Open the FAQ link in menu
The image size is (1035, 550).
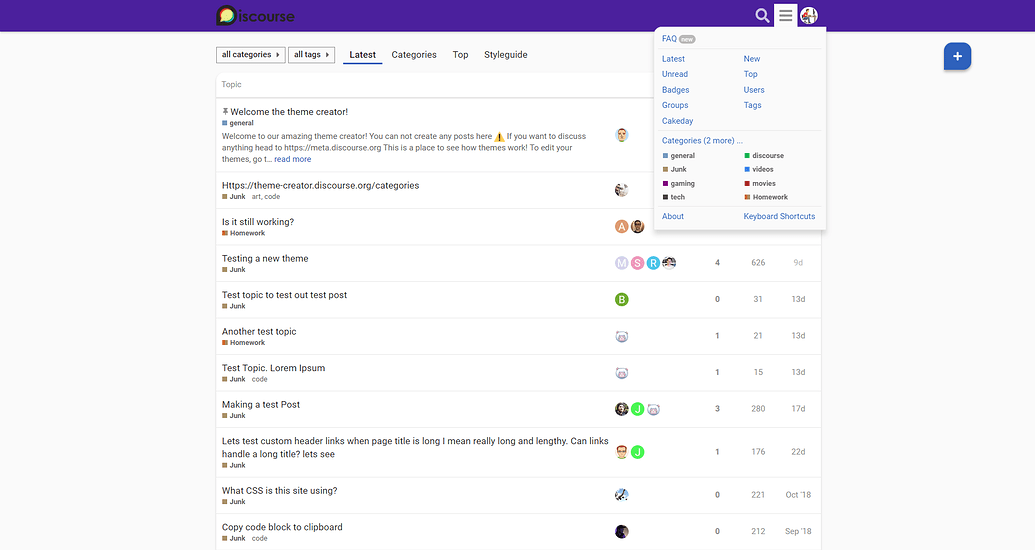point(669,39)
